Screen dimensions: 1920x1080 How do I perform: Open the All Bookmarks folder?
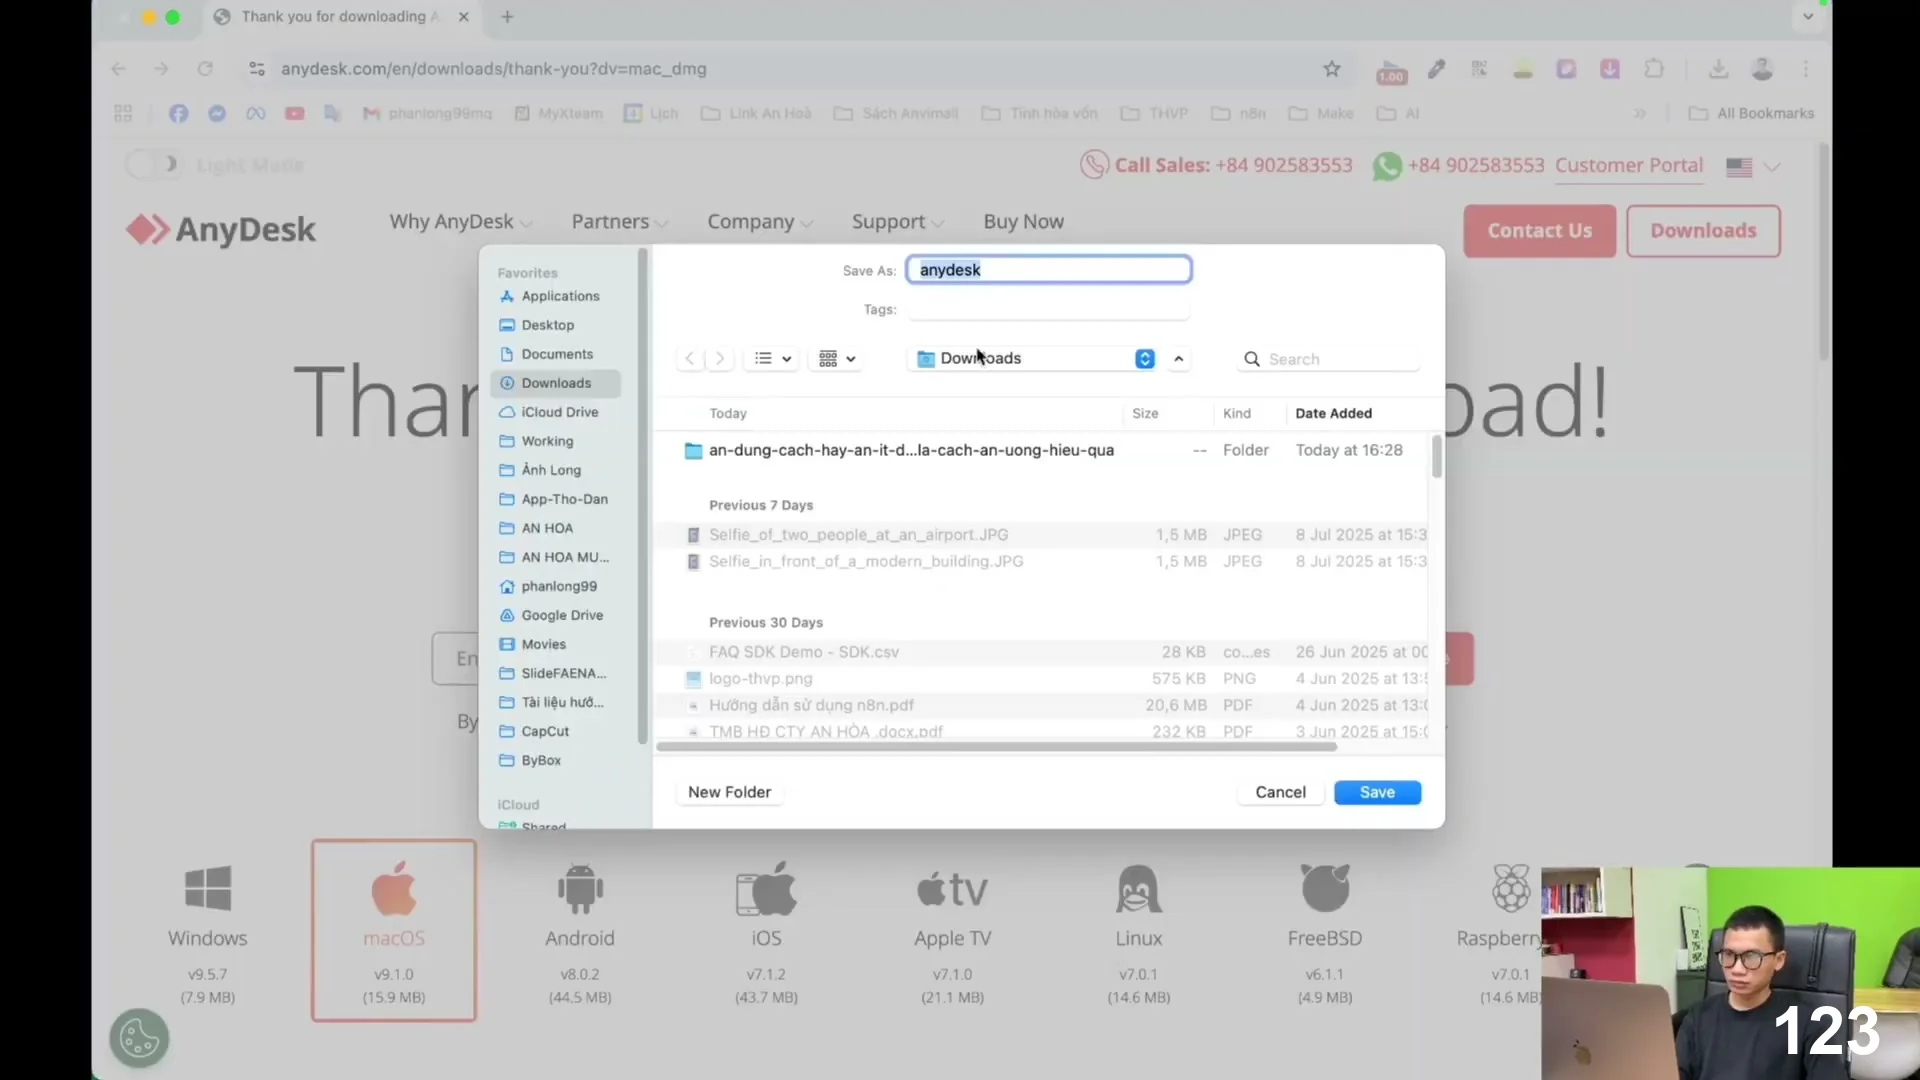click(x=1751, y=114)
